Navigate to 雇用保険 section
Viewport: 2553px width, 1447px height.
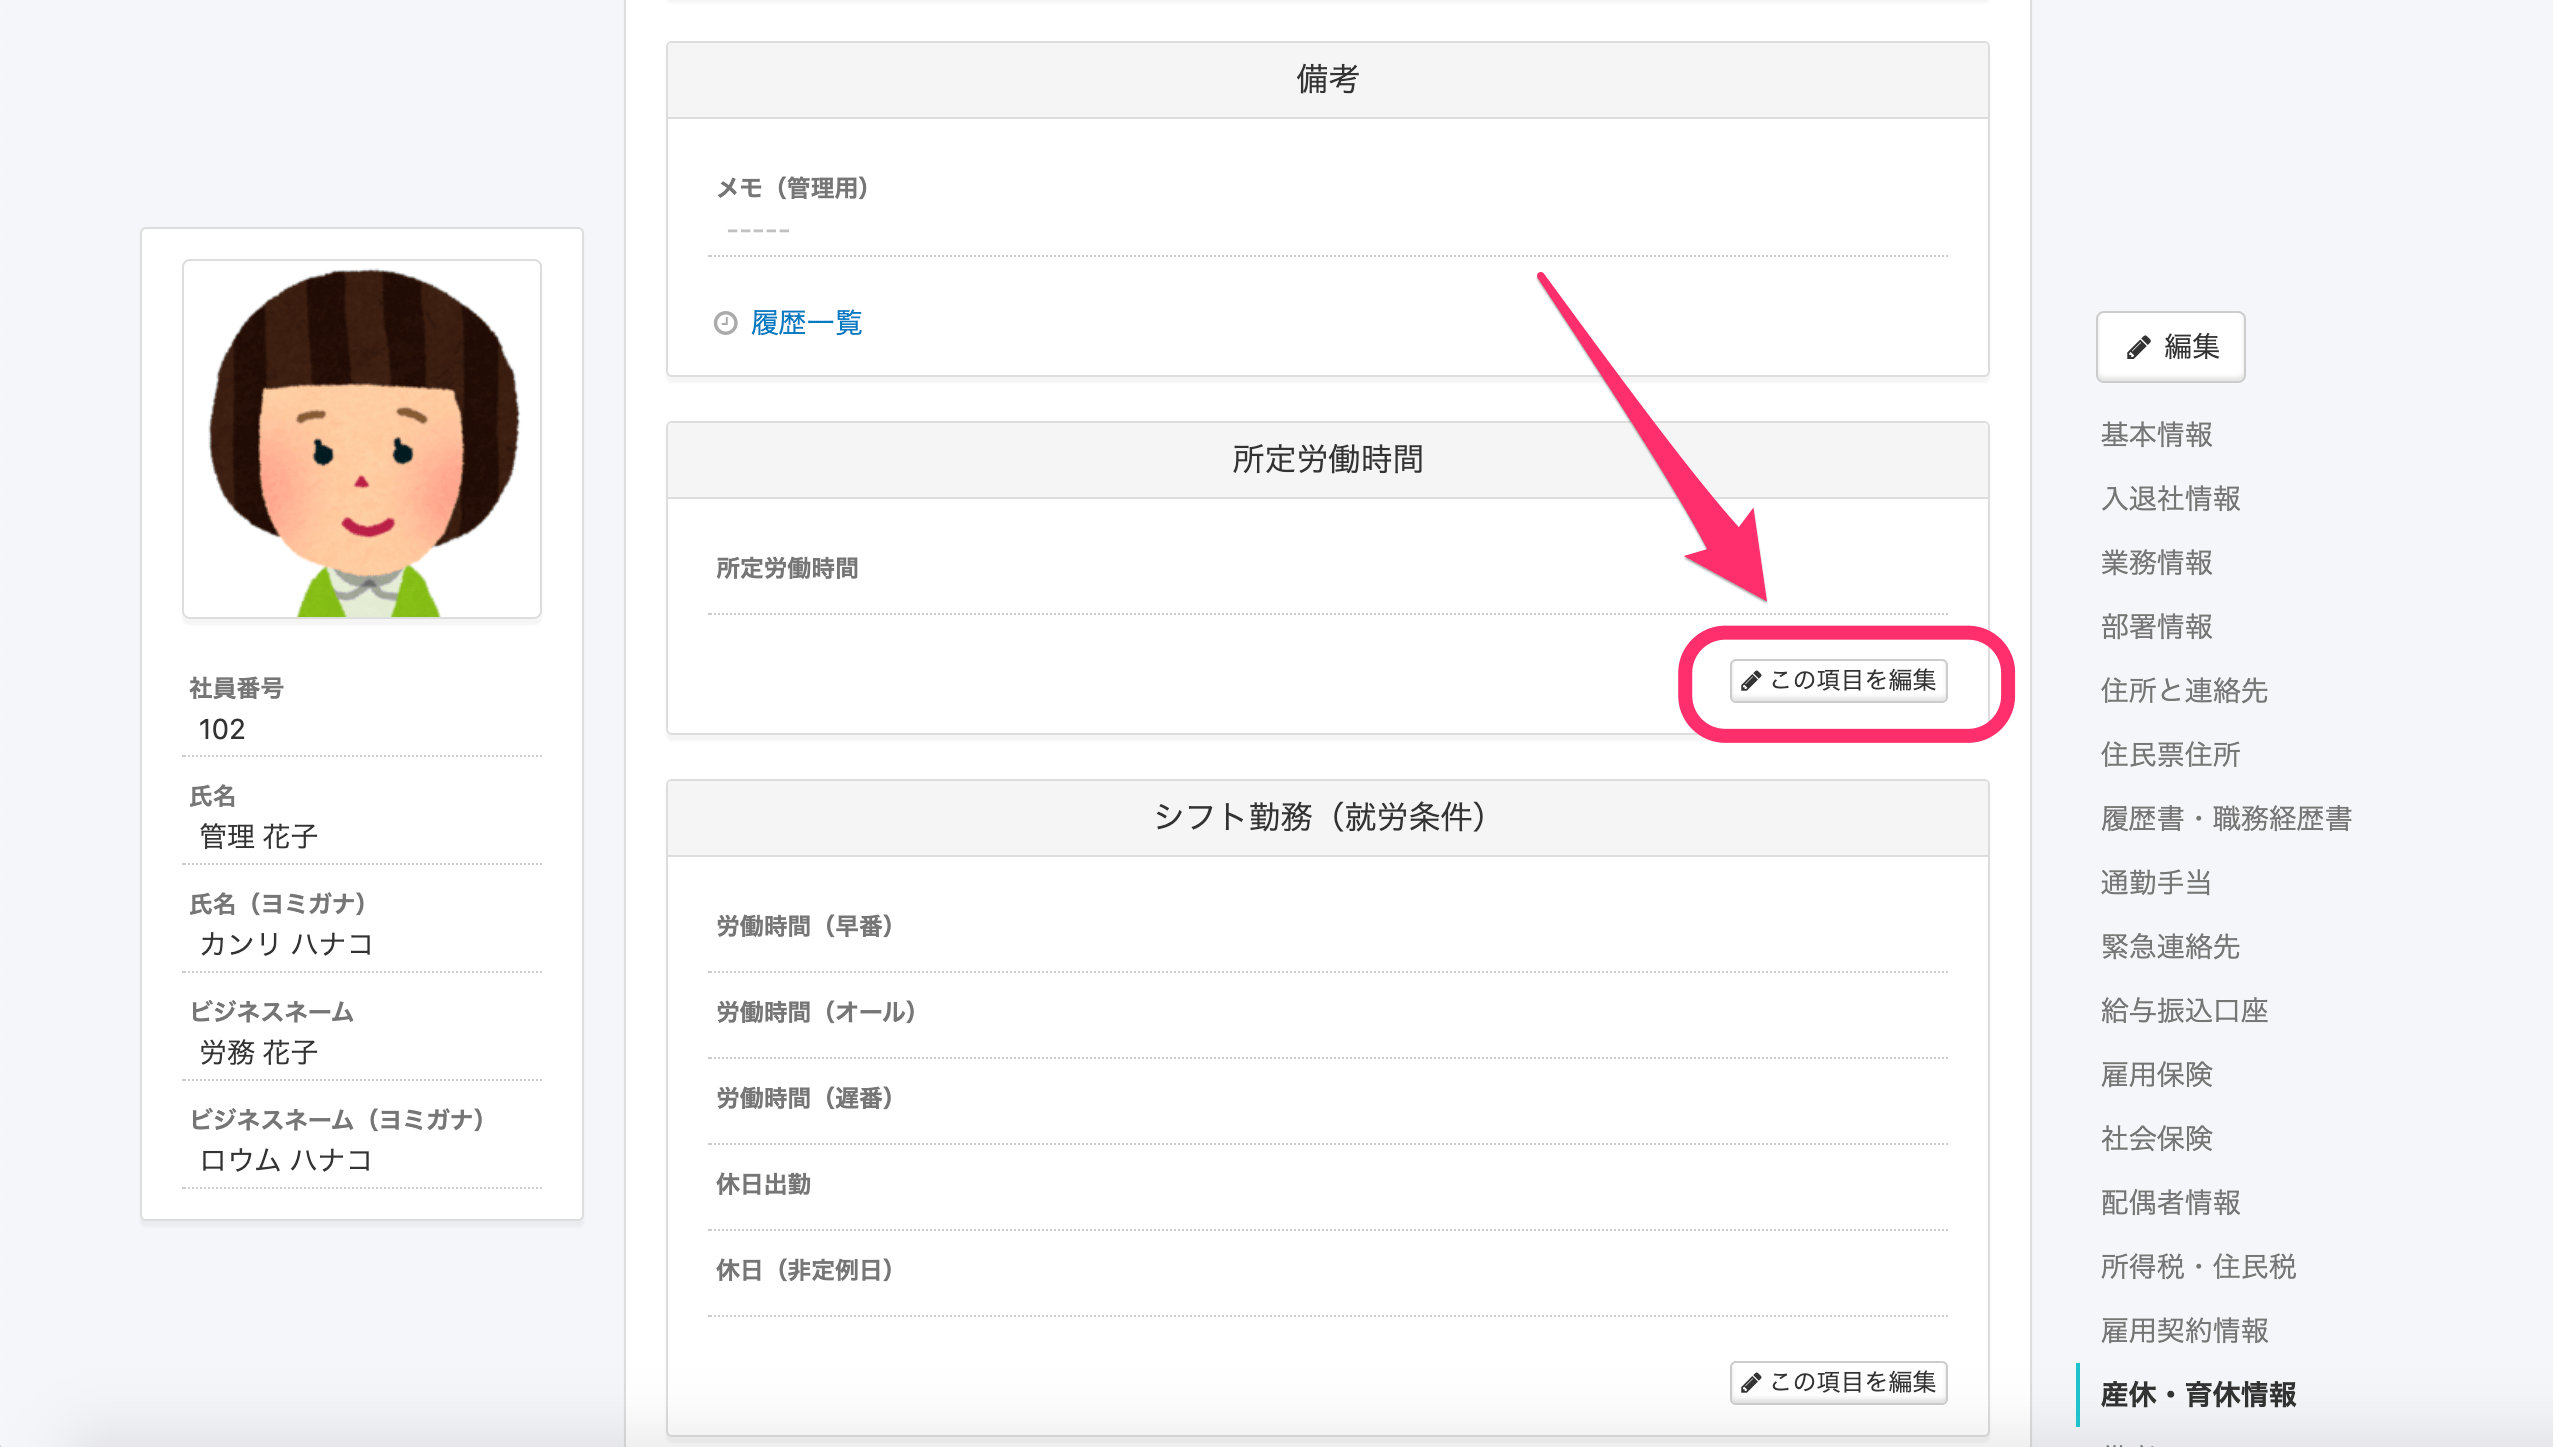click(x=2156, y=1075)
